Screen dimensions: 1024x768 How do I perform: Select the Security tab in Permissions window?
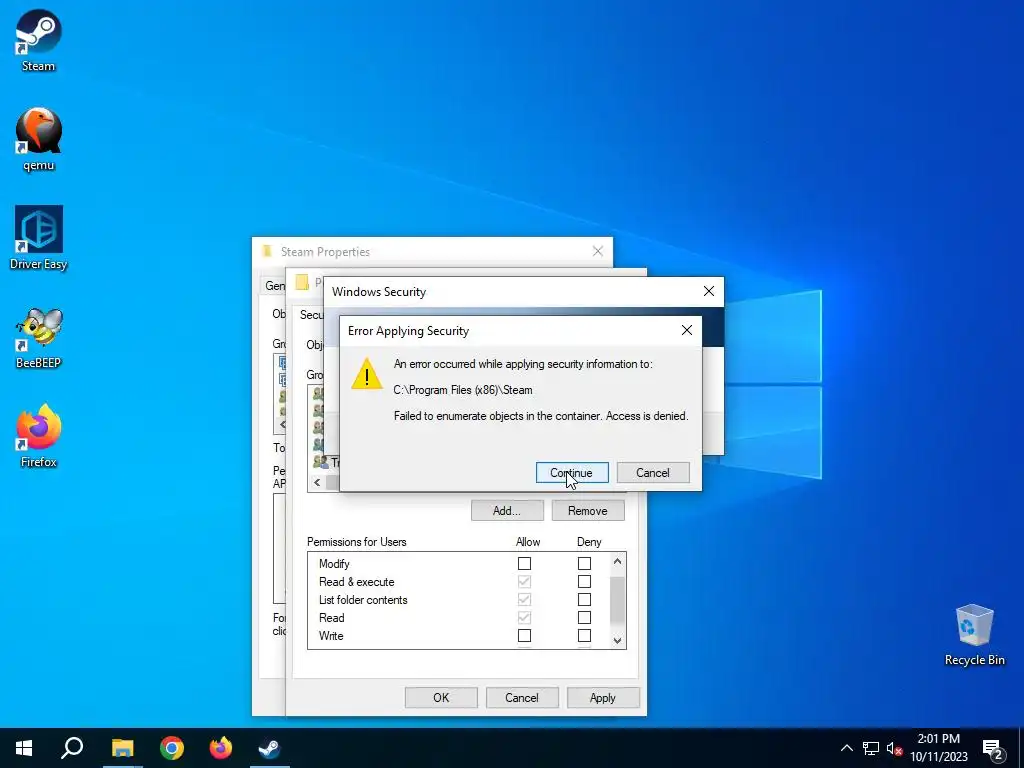pyautogui.click(x=311, y=315)
